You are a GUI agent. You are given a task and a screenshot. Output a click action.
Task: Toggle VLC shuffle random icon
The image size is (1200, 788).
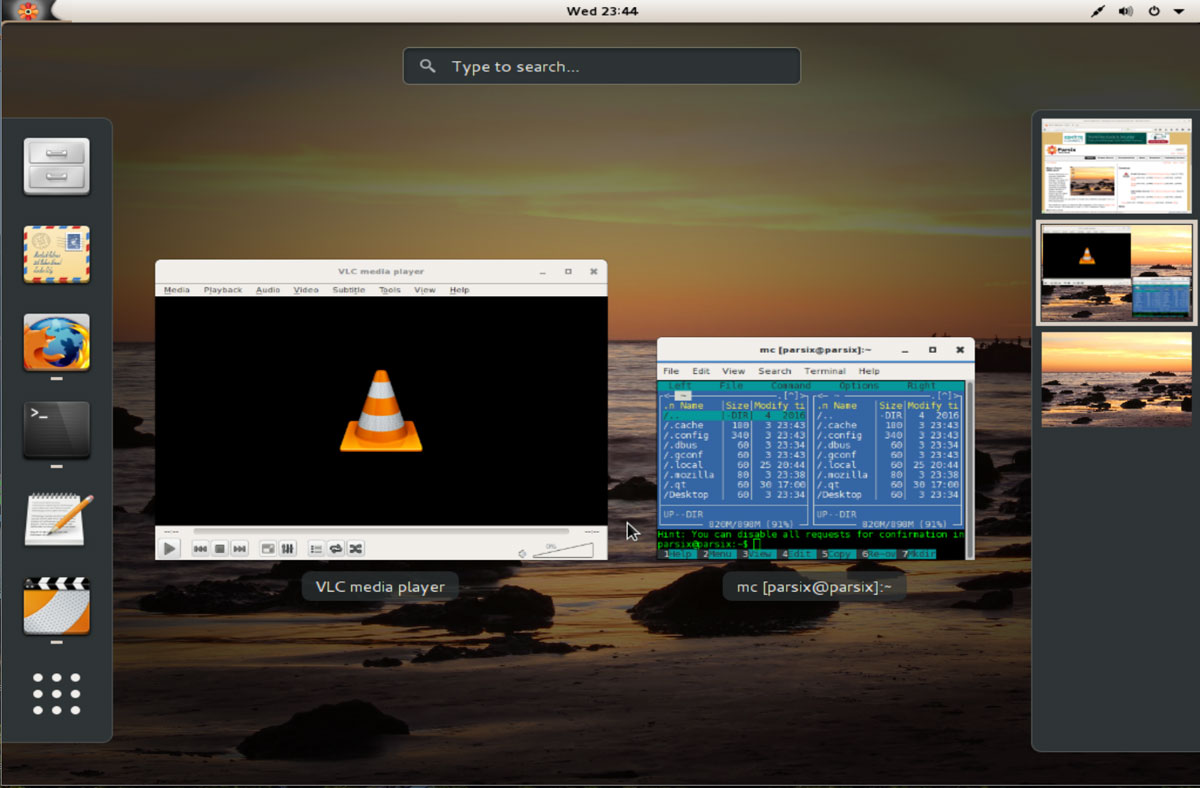pos(356,548)
